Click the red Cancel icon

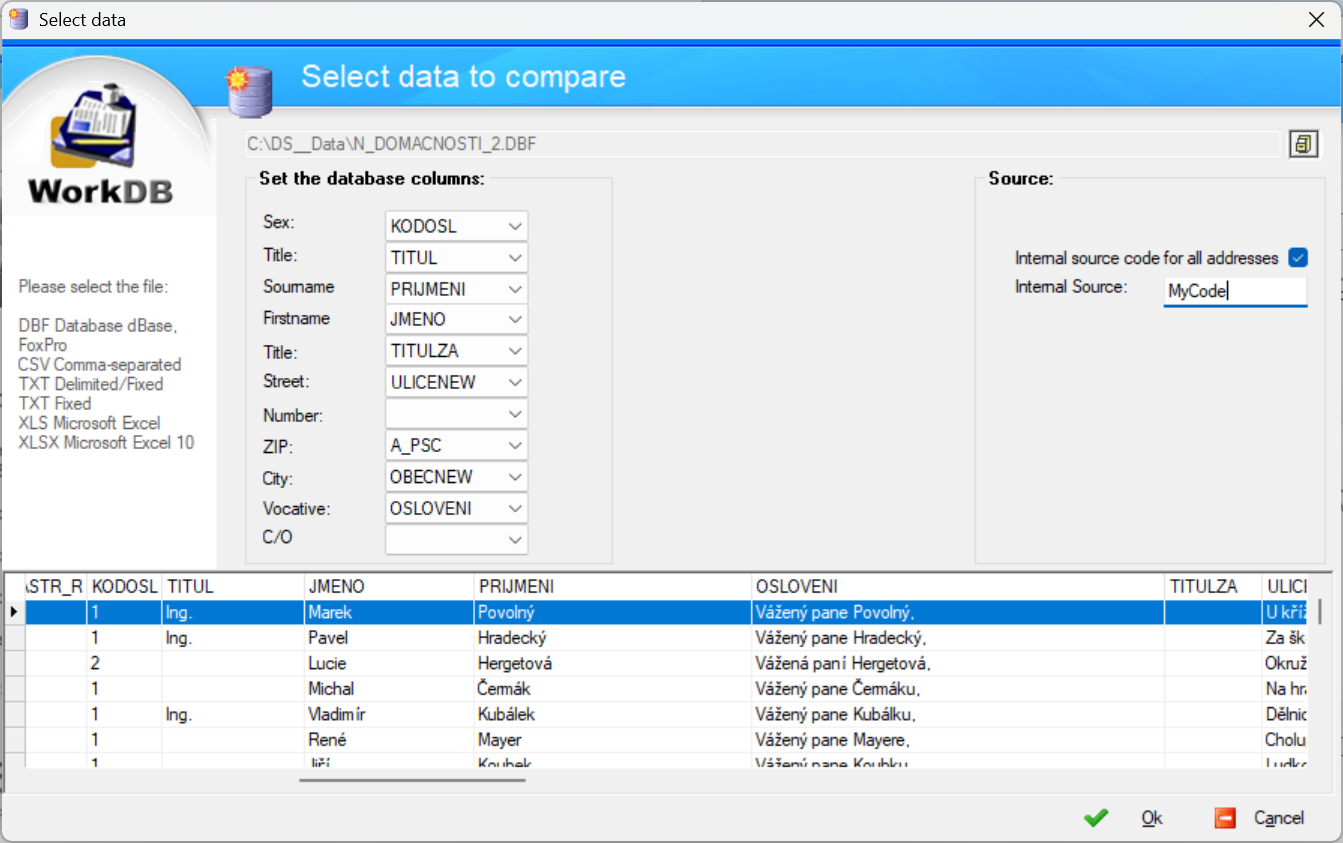point(1225,818)
